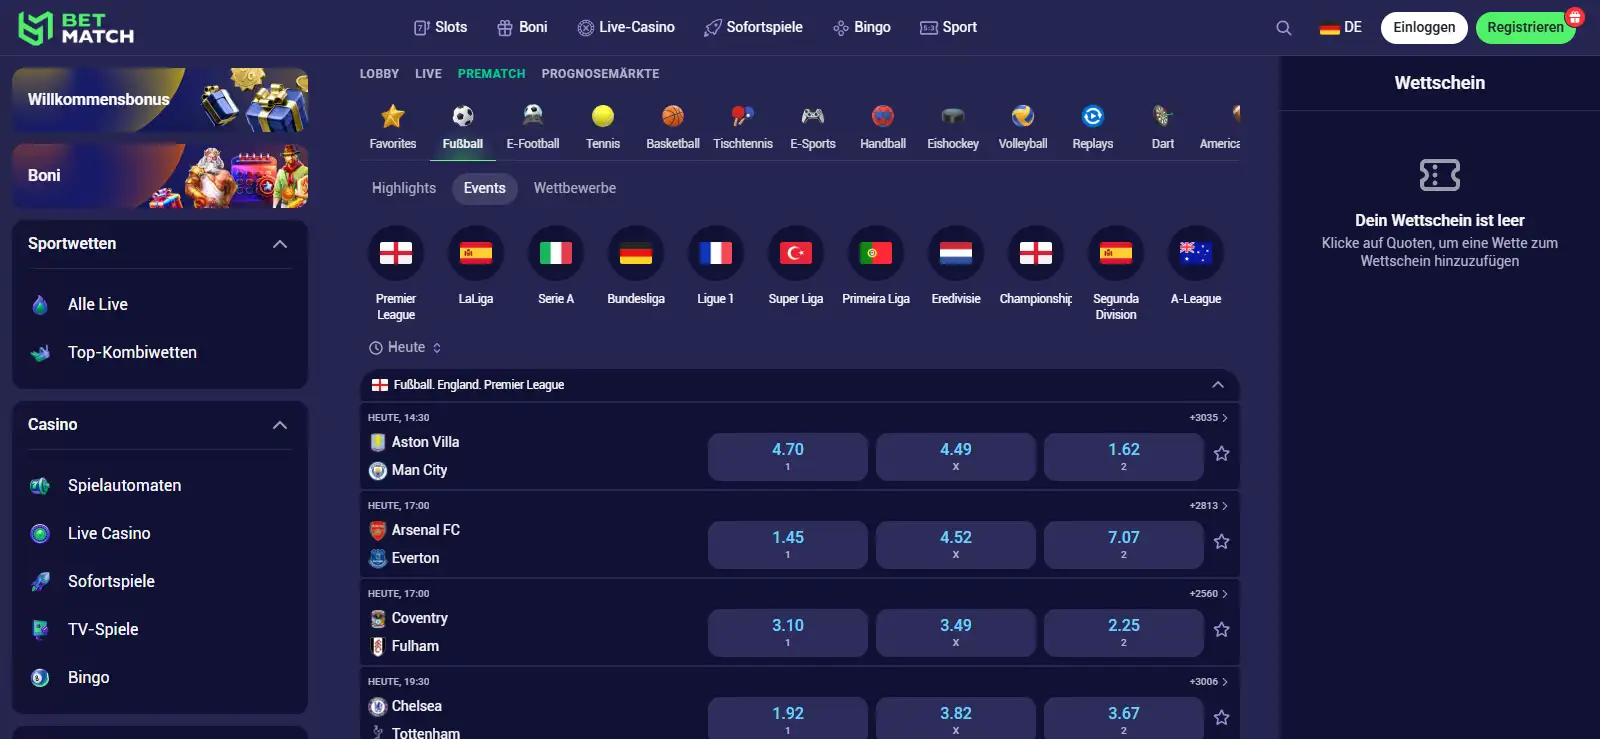Click the Einloggen button
The height and width of the screenshot is (739, 1600).
(1424, 28)
